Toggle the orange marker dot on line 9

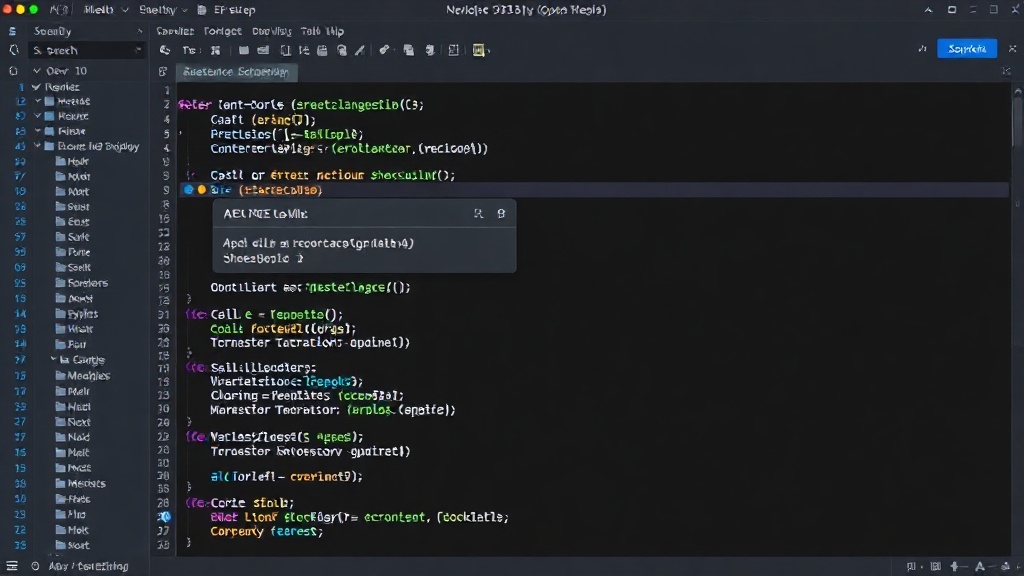point(202,189)
